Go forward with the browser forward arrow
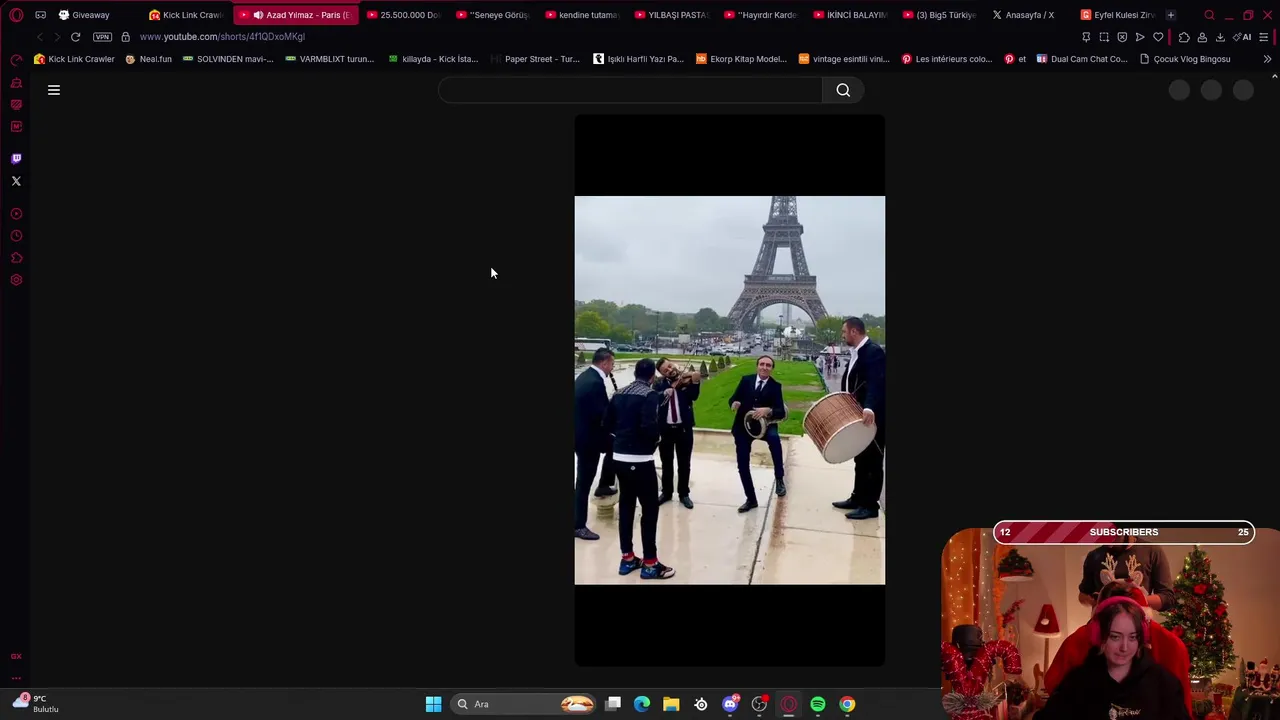Screen dimensions: 1280x720 pos(57,37)
